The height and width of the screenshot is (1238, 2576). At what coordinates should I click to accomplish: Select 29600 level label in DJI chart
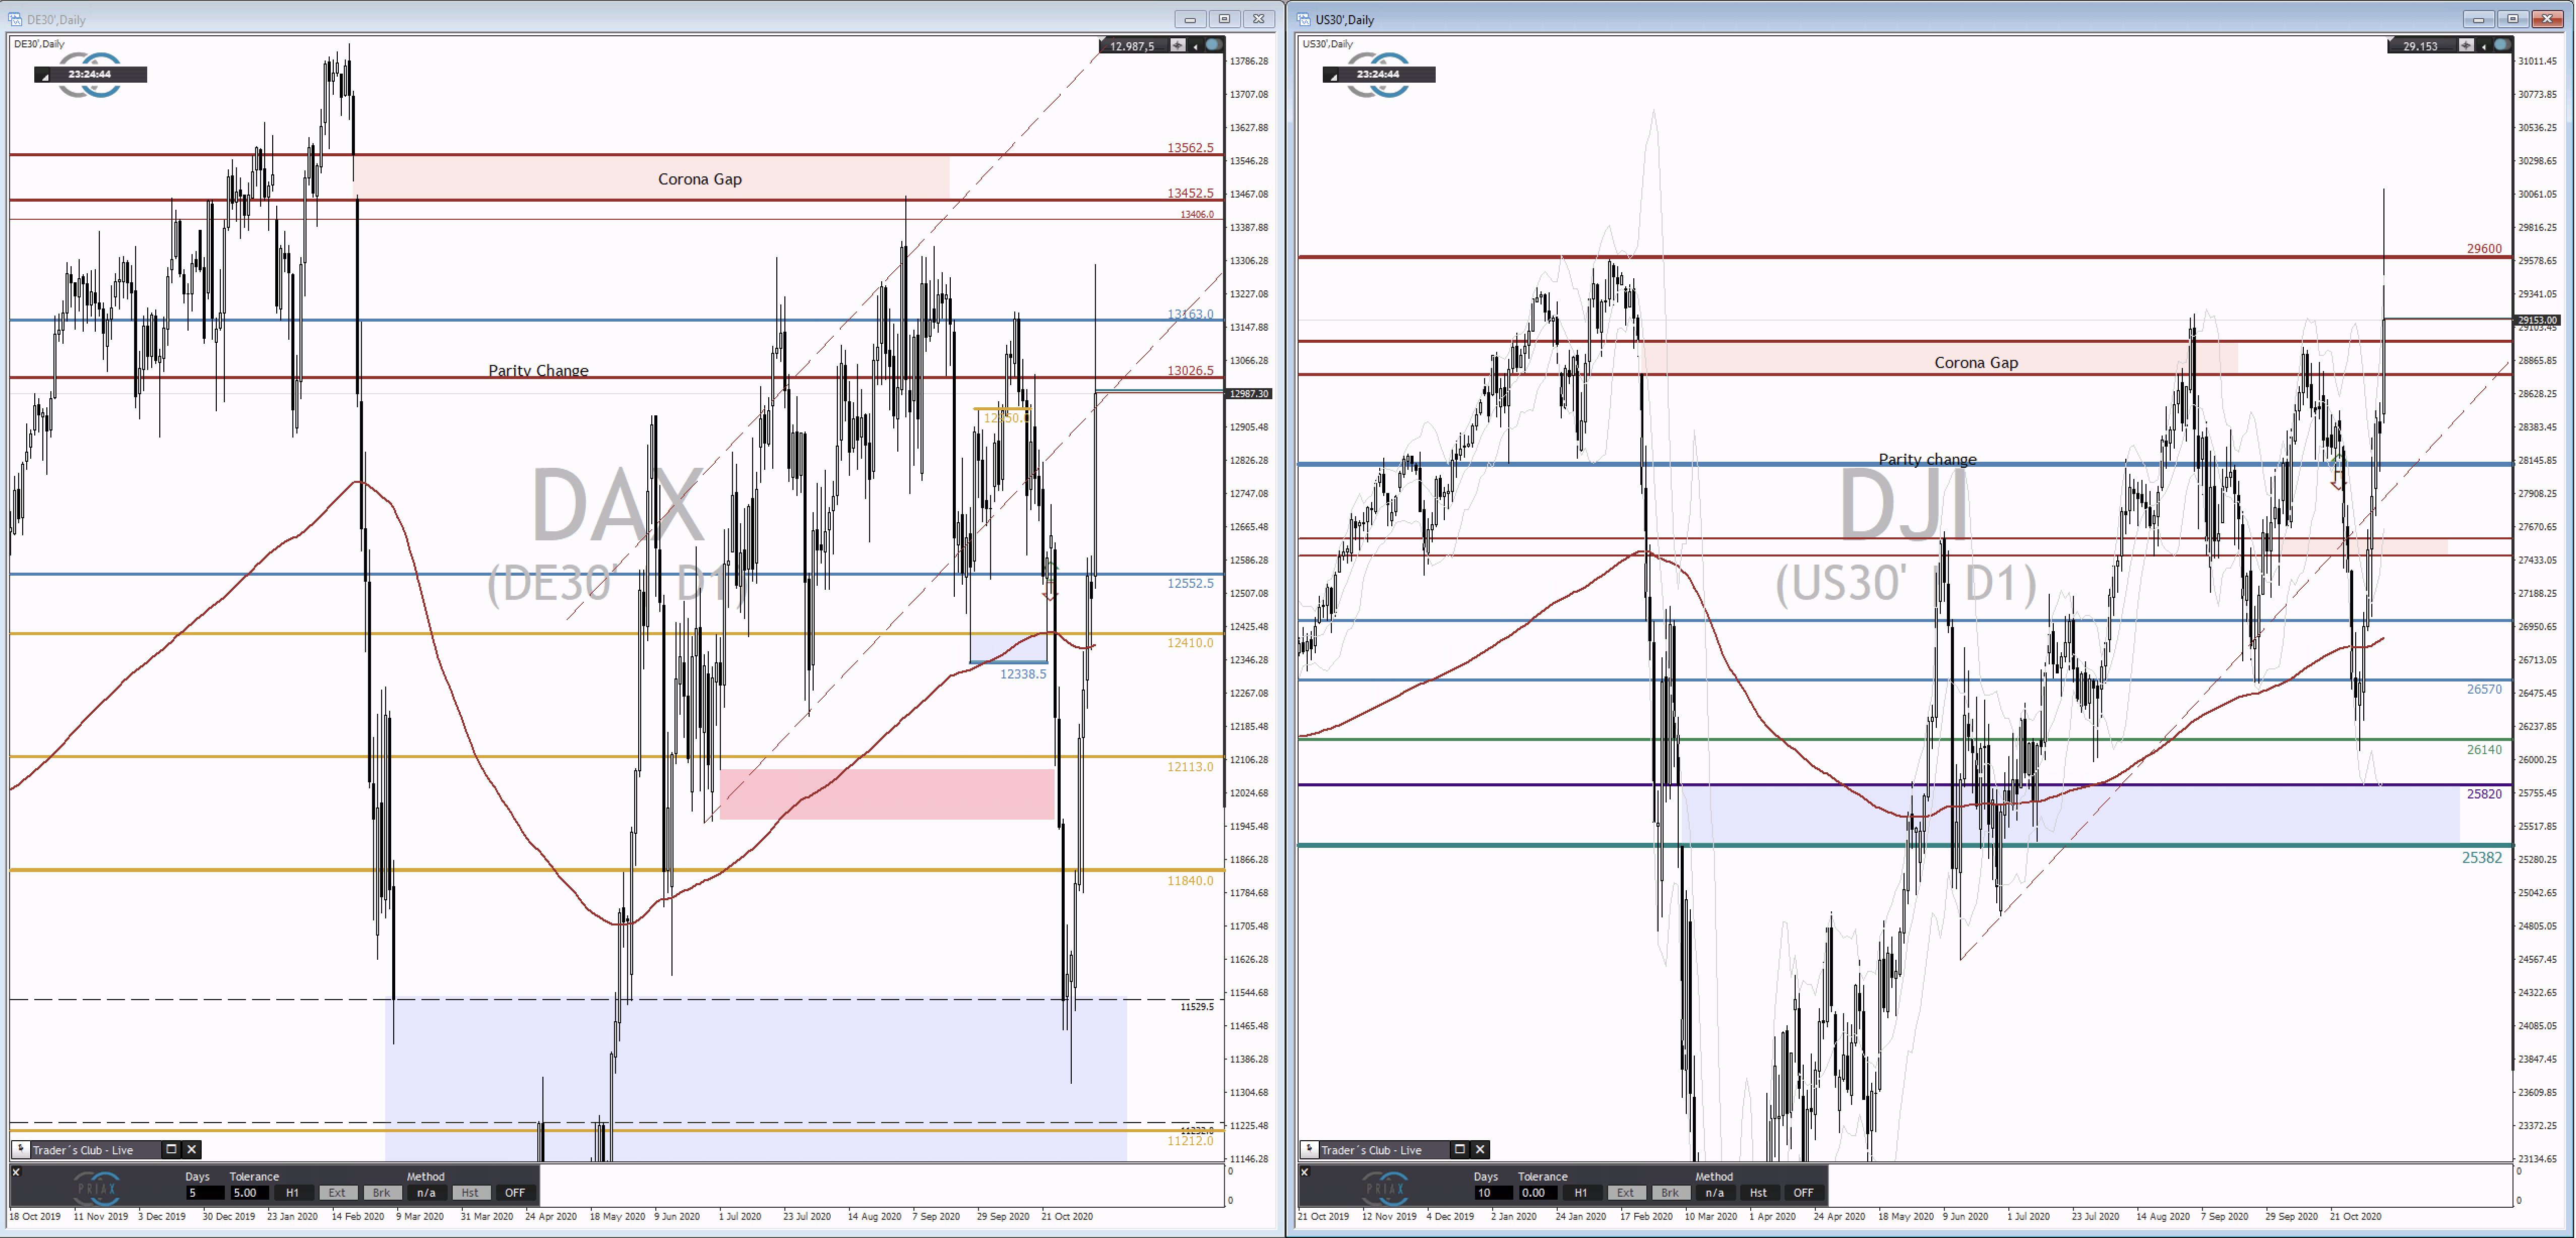(x=2484, y=248)
